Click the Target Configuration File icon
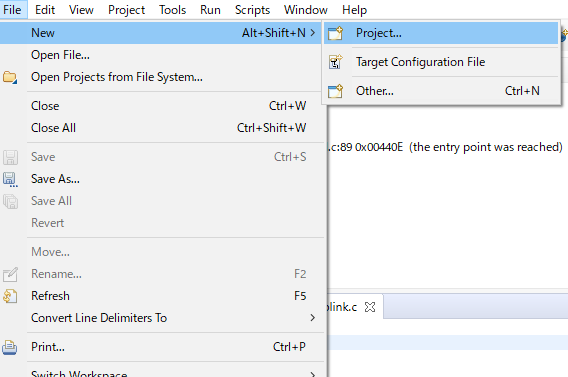Viewport: 568px width, 377px height. (x=335, y=62)
